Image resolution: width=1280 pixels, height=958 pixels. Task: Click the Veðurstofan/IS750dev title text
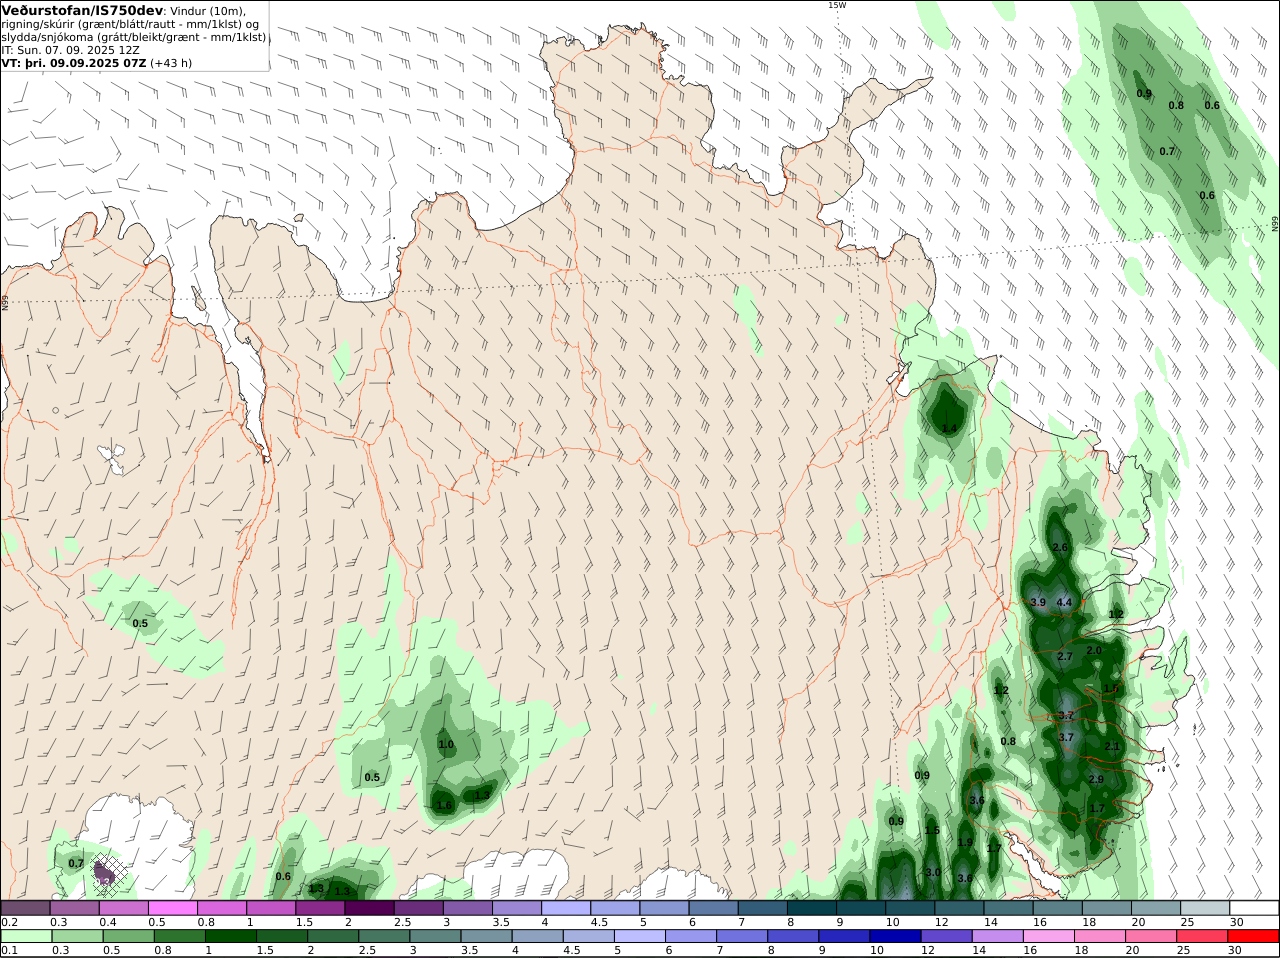tap(81, 10)
